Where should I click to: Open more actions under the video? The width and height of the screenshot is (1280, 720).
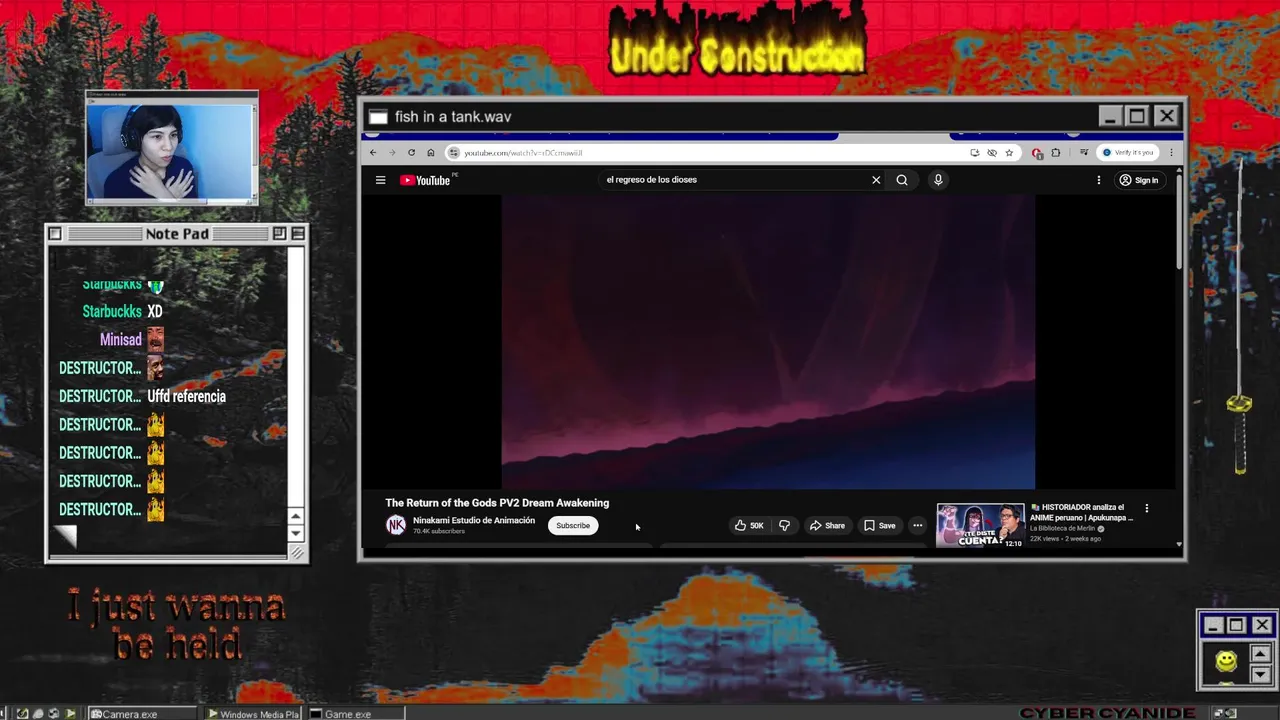(x=917, y=526)
